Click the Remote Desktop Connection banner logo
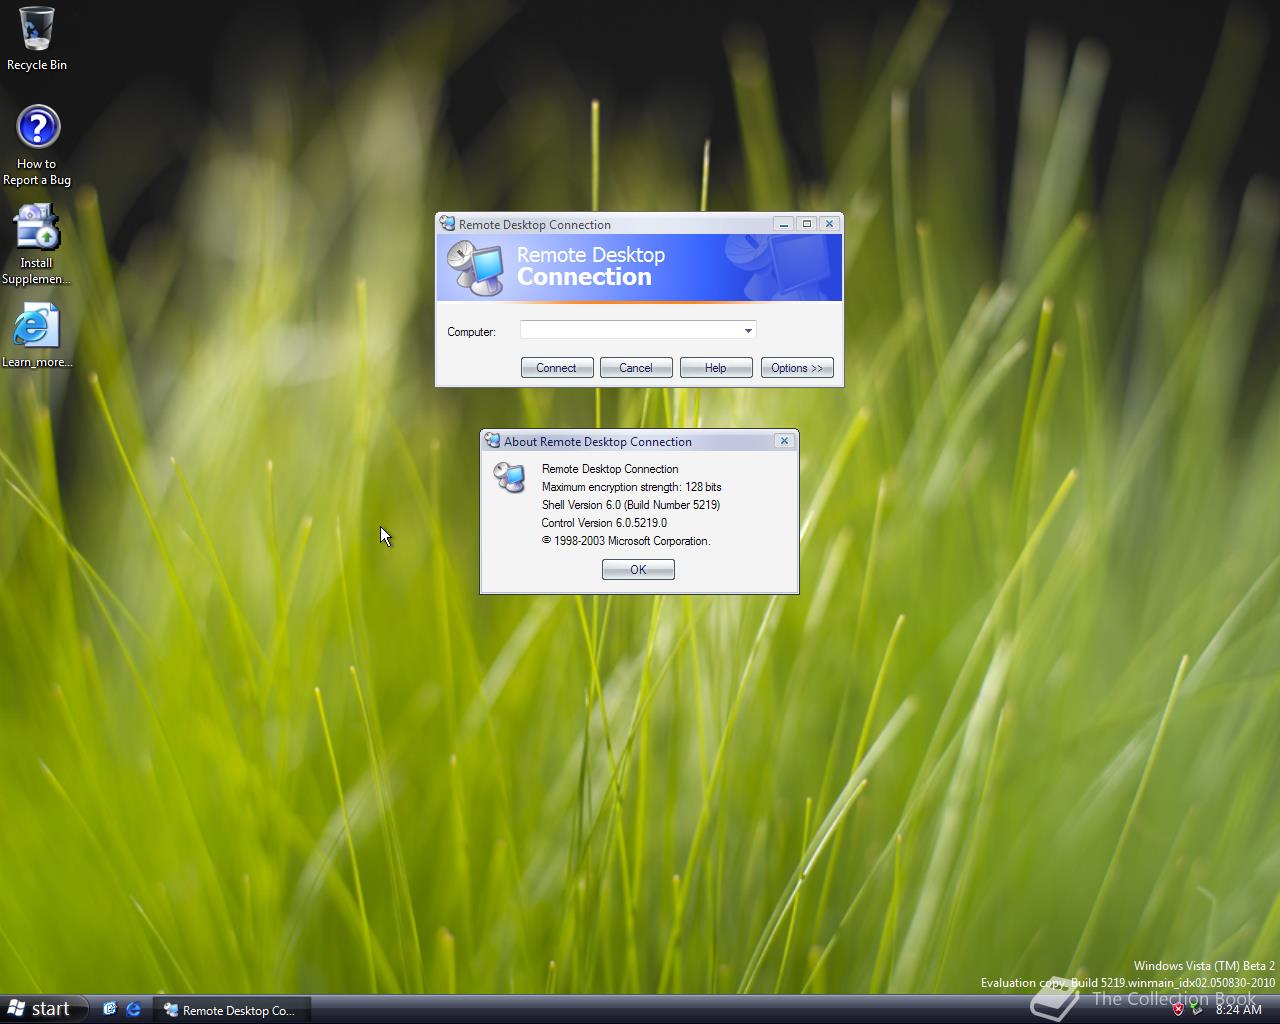1280x1024 pixels. 475,268
